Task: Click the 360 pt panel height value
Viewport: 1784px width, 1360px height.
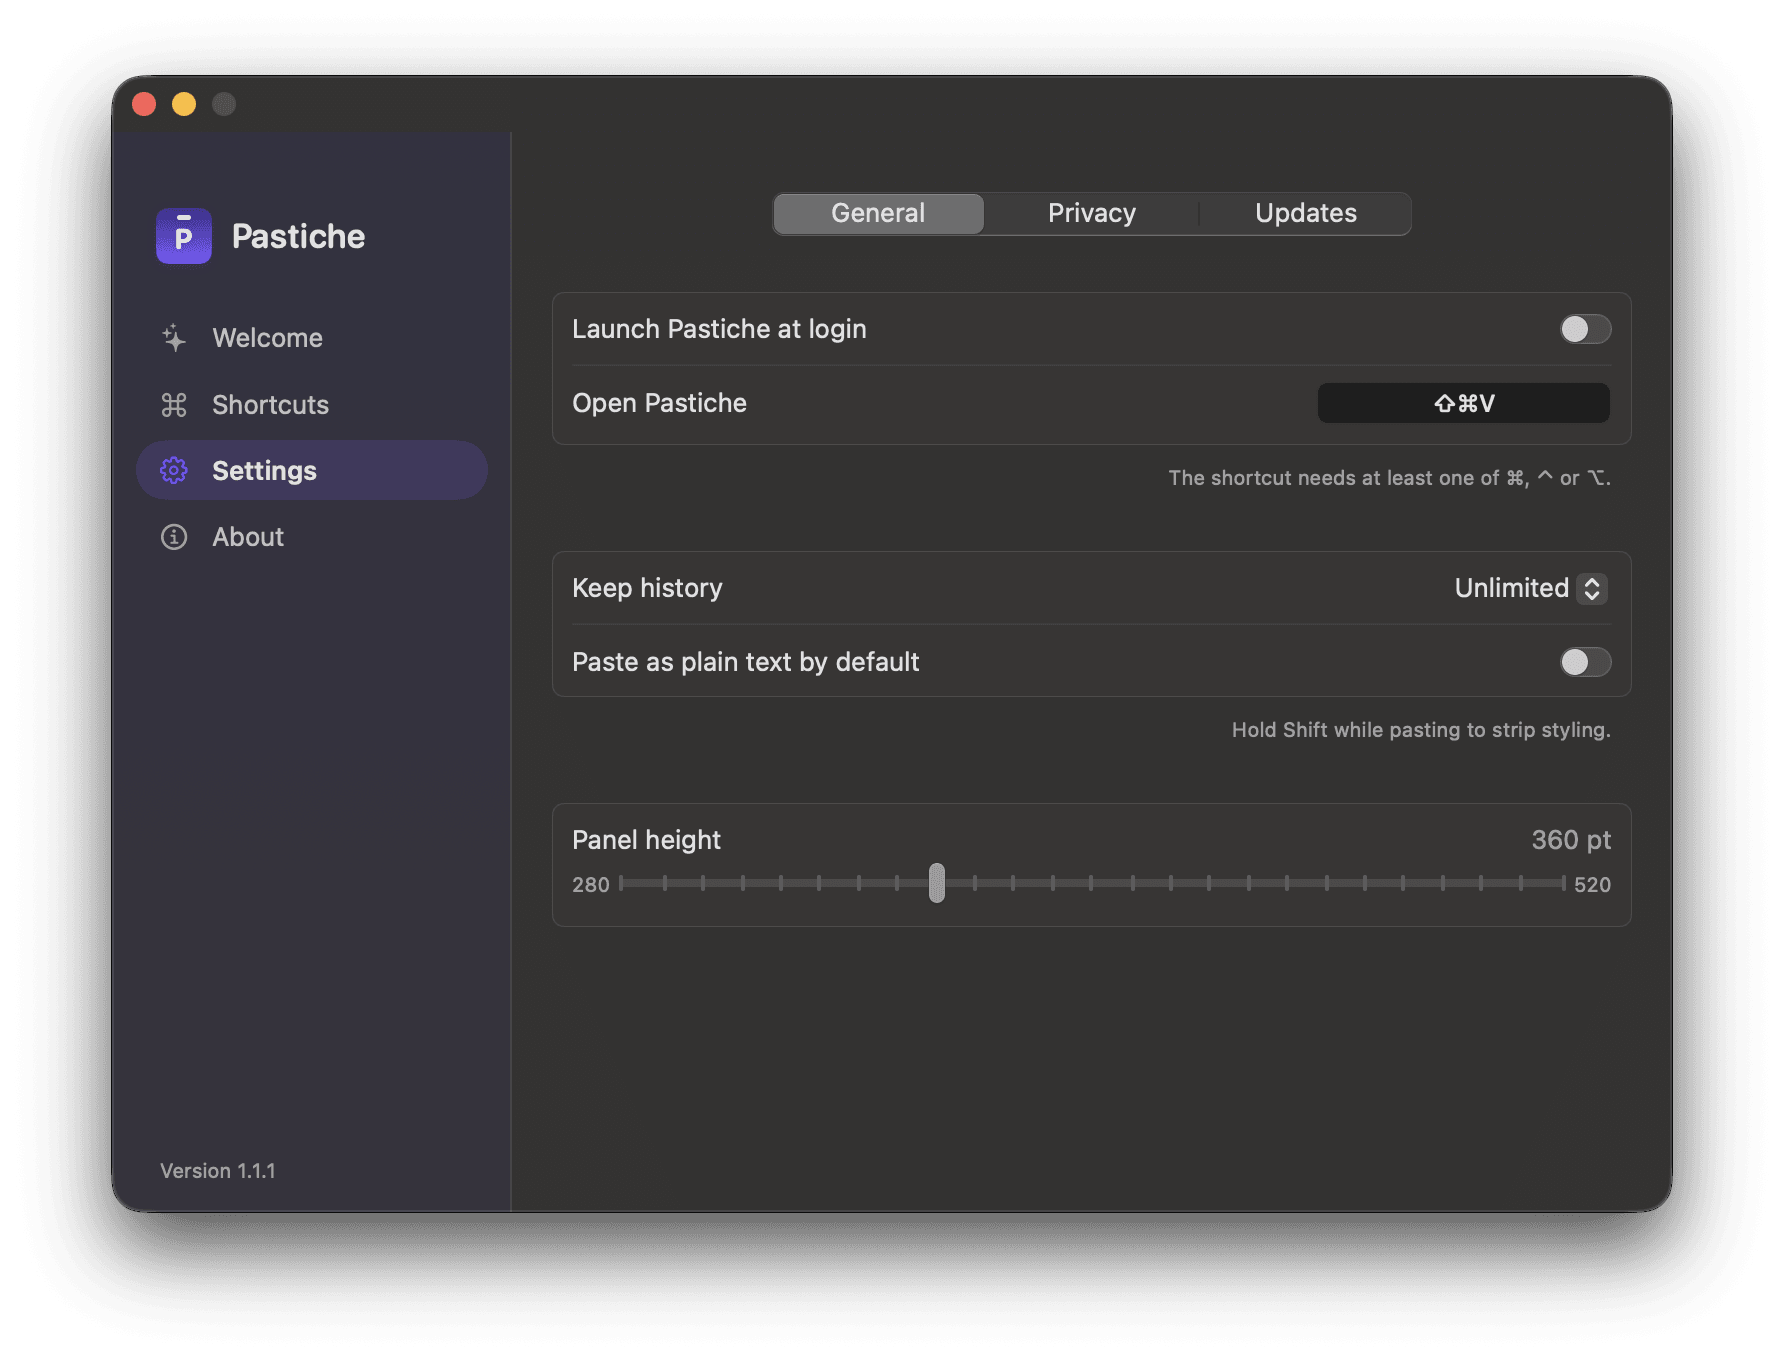Action: (x=1571, y=840)
